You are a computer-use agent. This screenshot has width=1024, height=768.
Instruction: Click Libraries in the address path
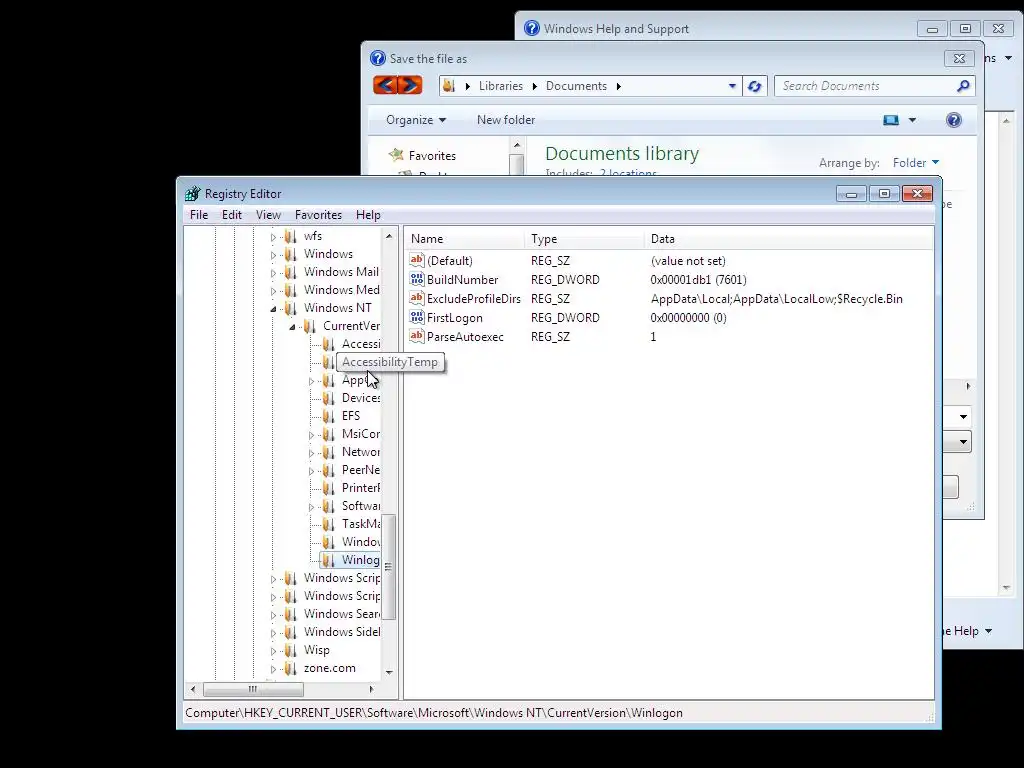[500, 86]
